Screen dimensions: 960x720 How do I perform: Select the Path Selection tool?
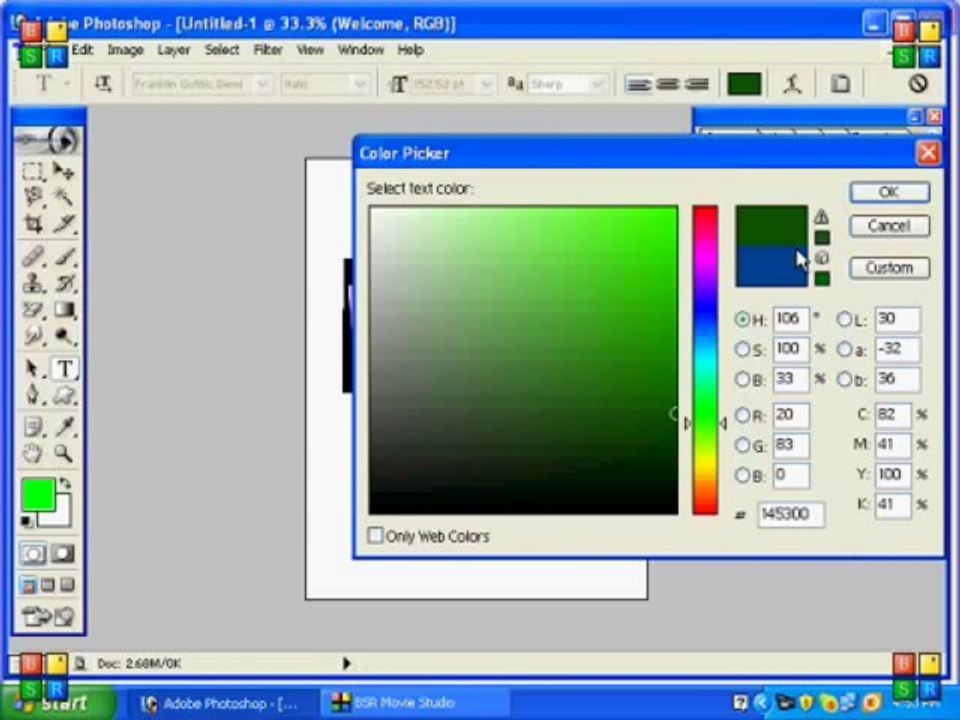33,369
